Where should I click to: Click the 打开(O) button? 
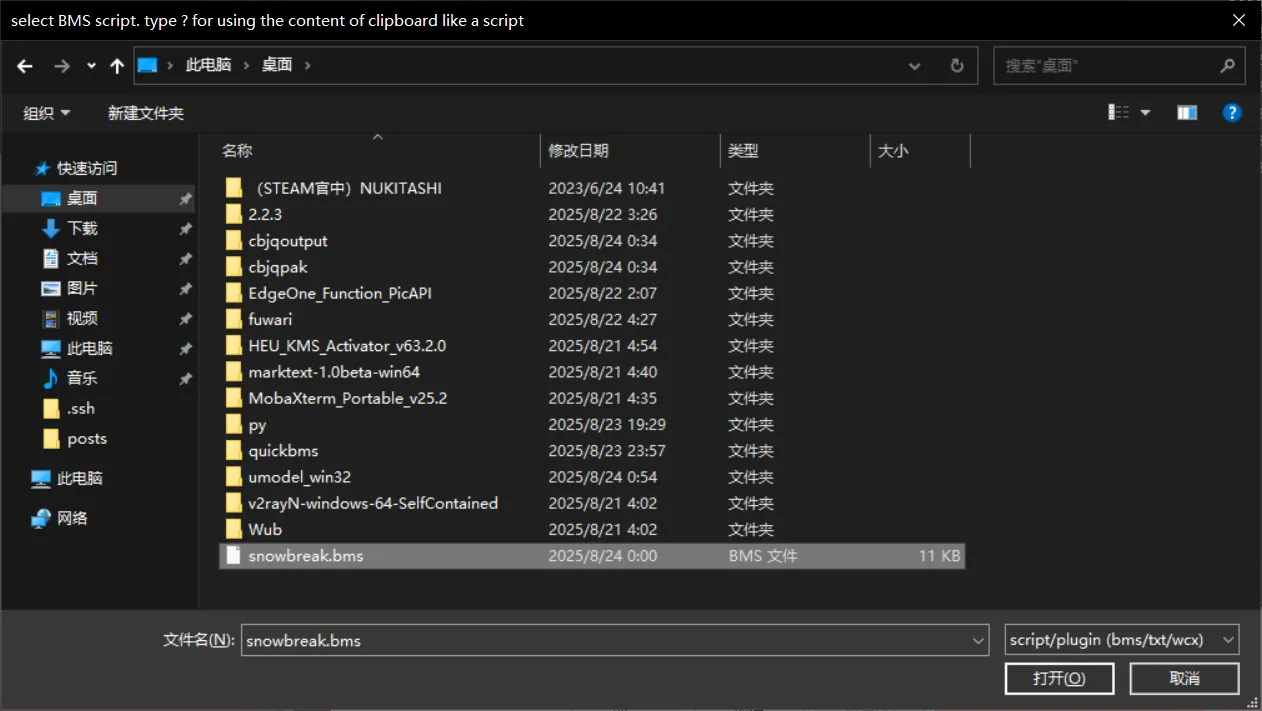(x=1059, y=679)
